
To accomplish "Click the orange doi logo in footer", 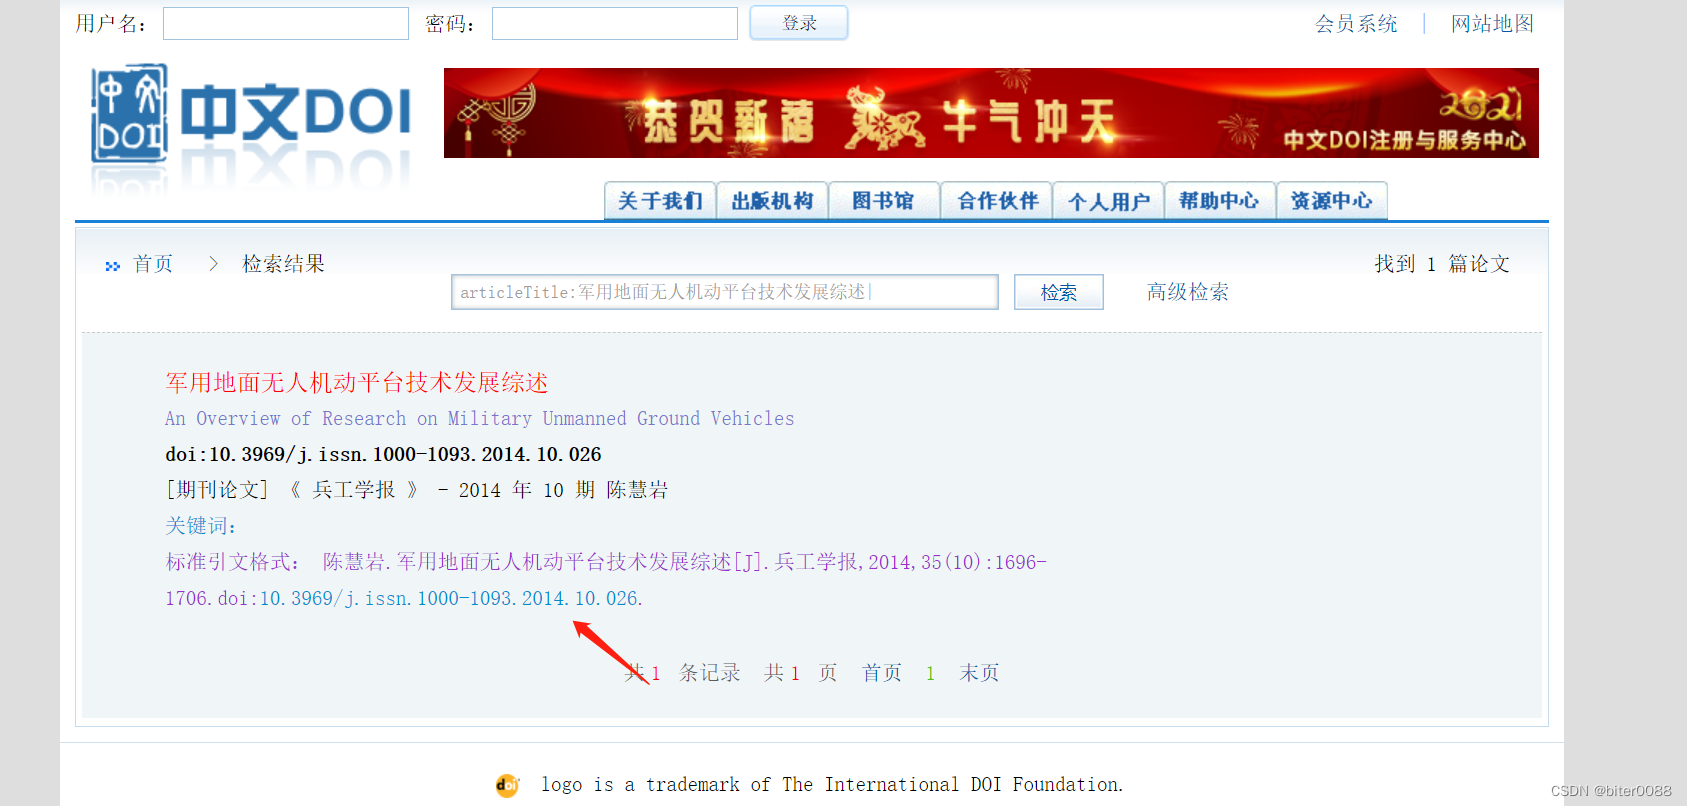I will click(508, 786).
